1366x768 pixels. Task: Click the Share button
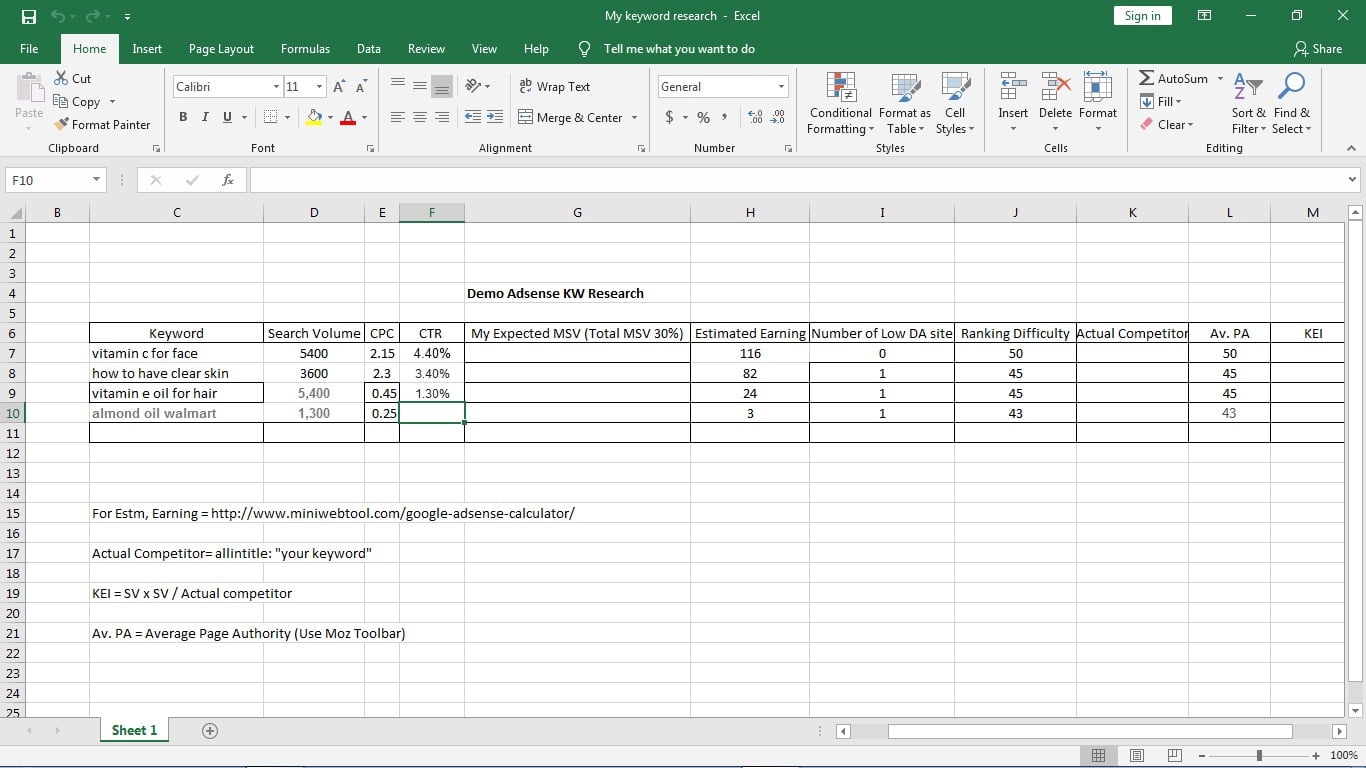tap(1317, 49)
